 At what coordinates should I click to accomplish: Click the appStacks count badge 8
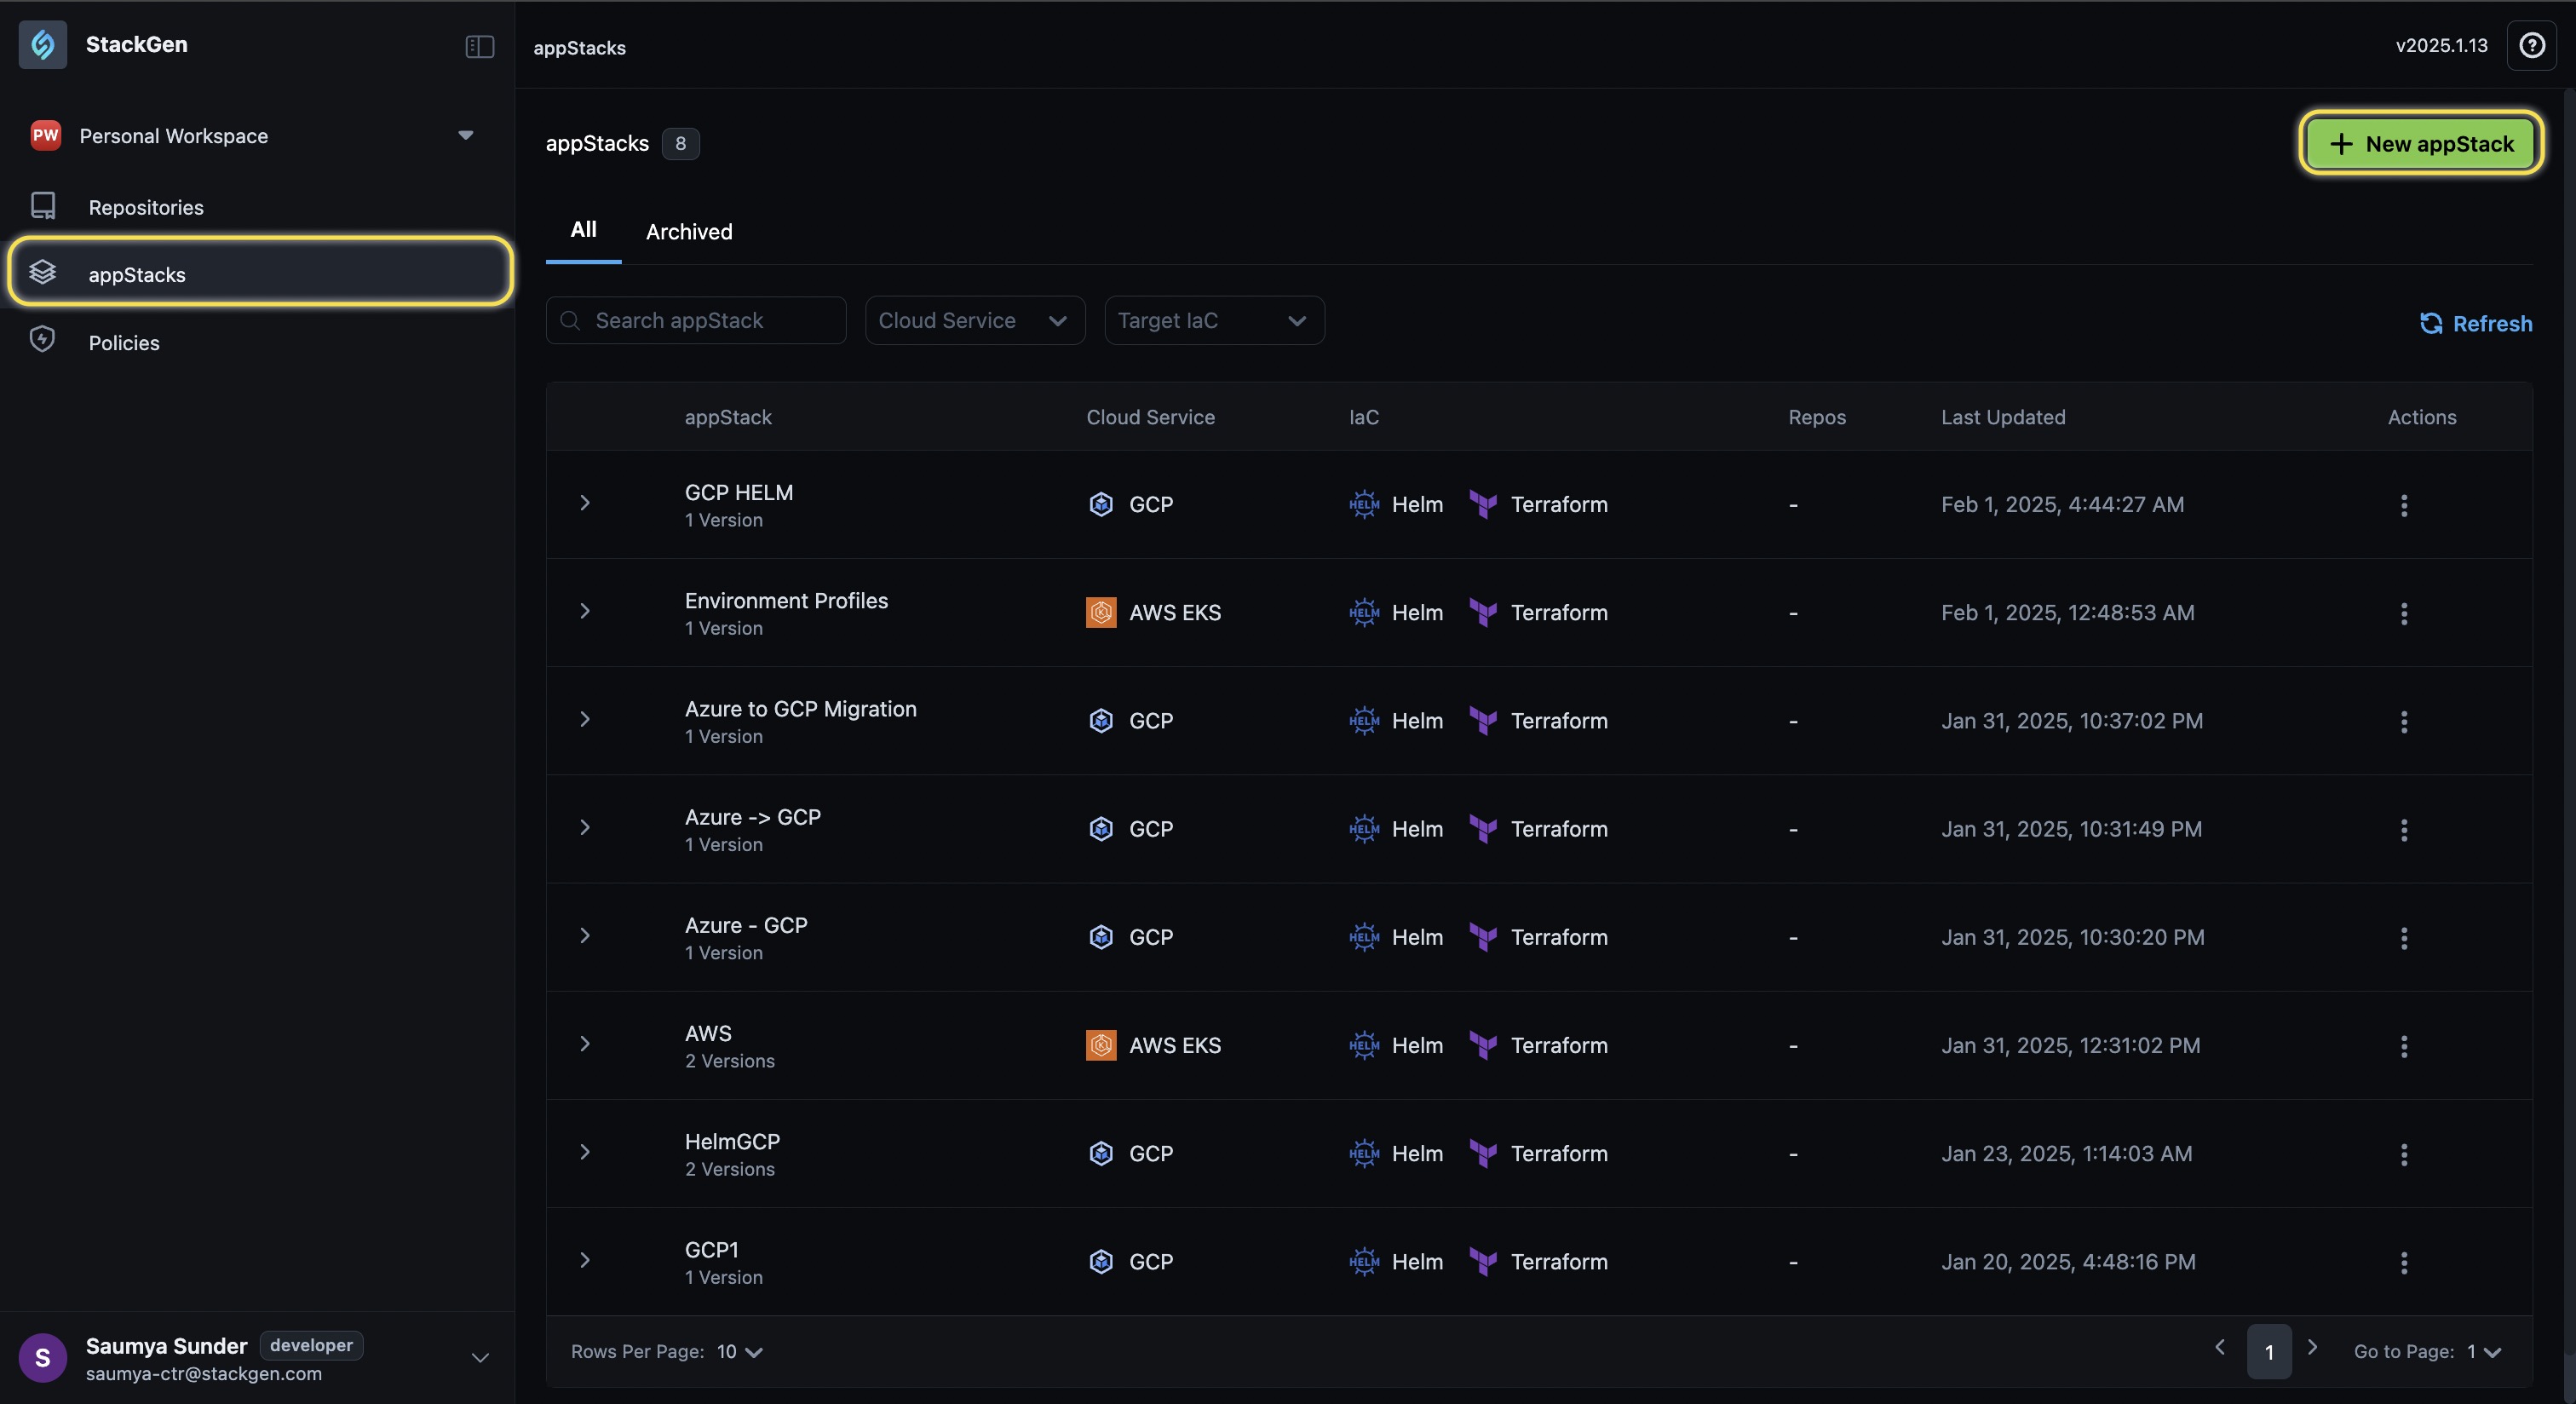tap(680, 143)
